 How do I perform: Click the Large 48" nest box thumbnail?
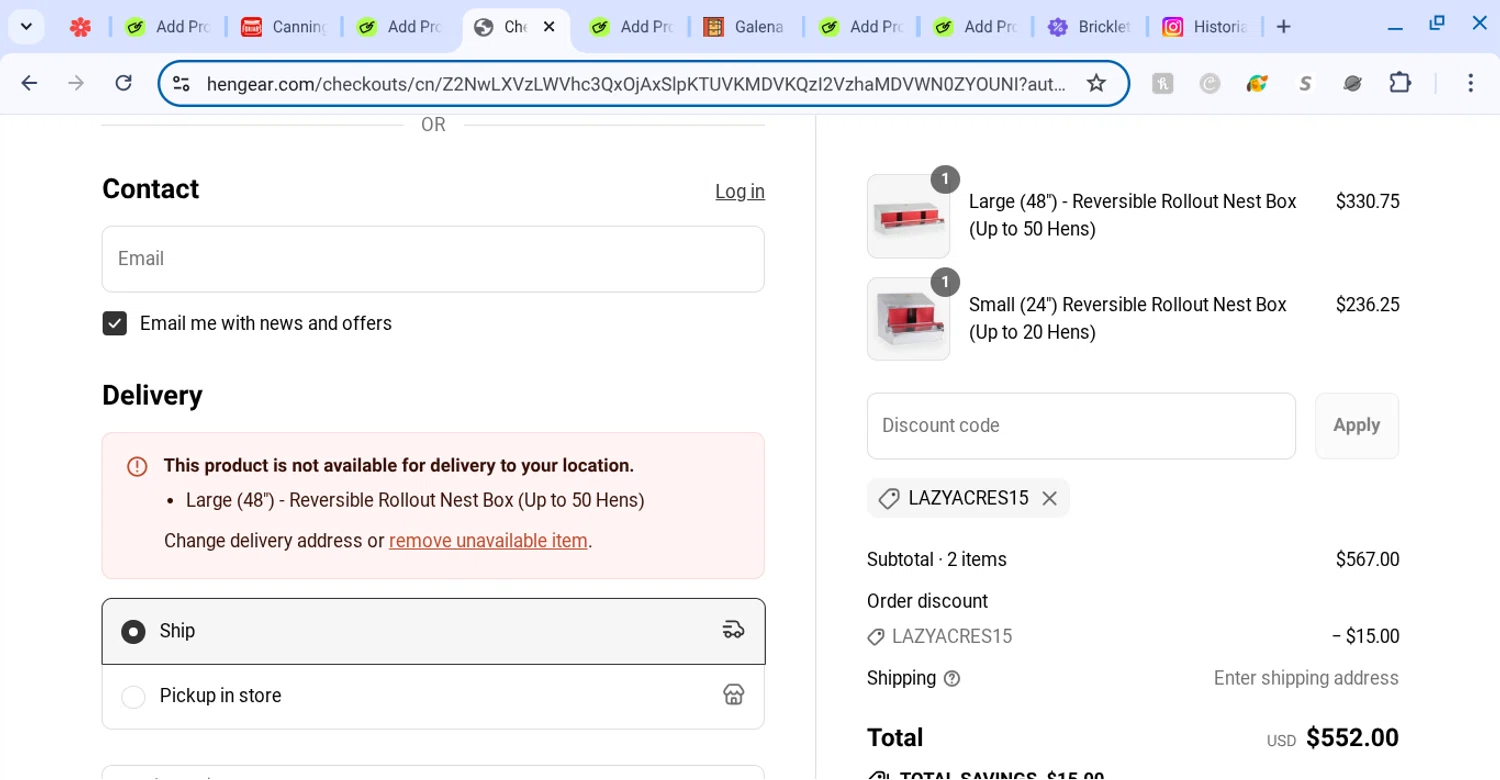coord(908,216)
